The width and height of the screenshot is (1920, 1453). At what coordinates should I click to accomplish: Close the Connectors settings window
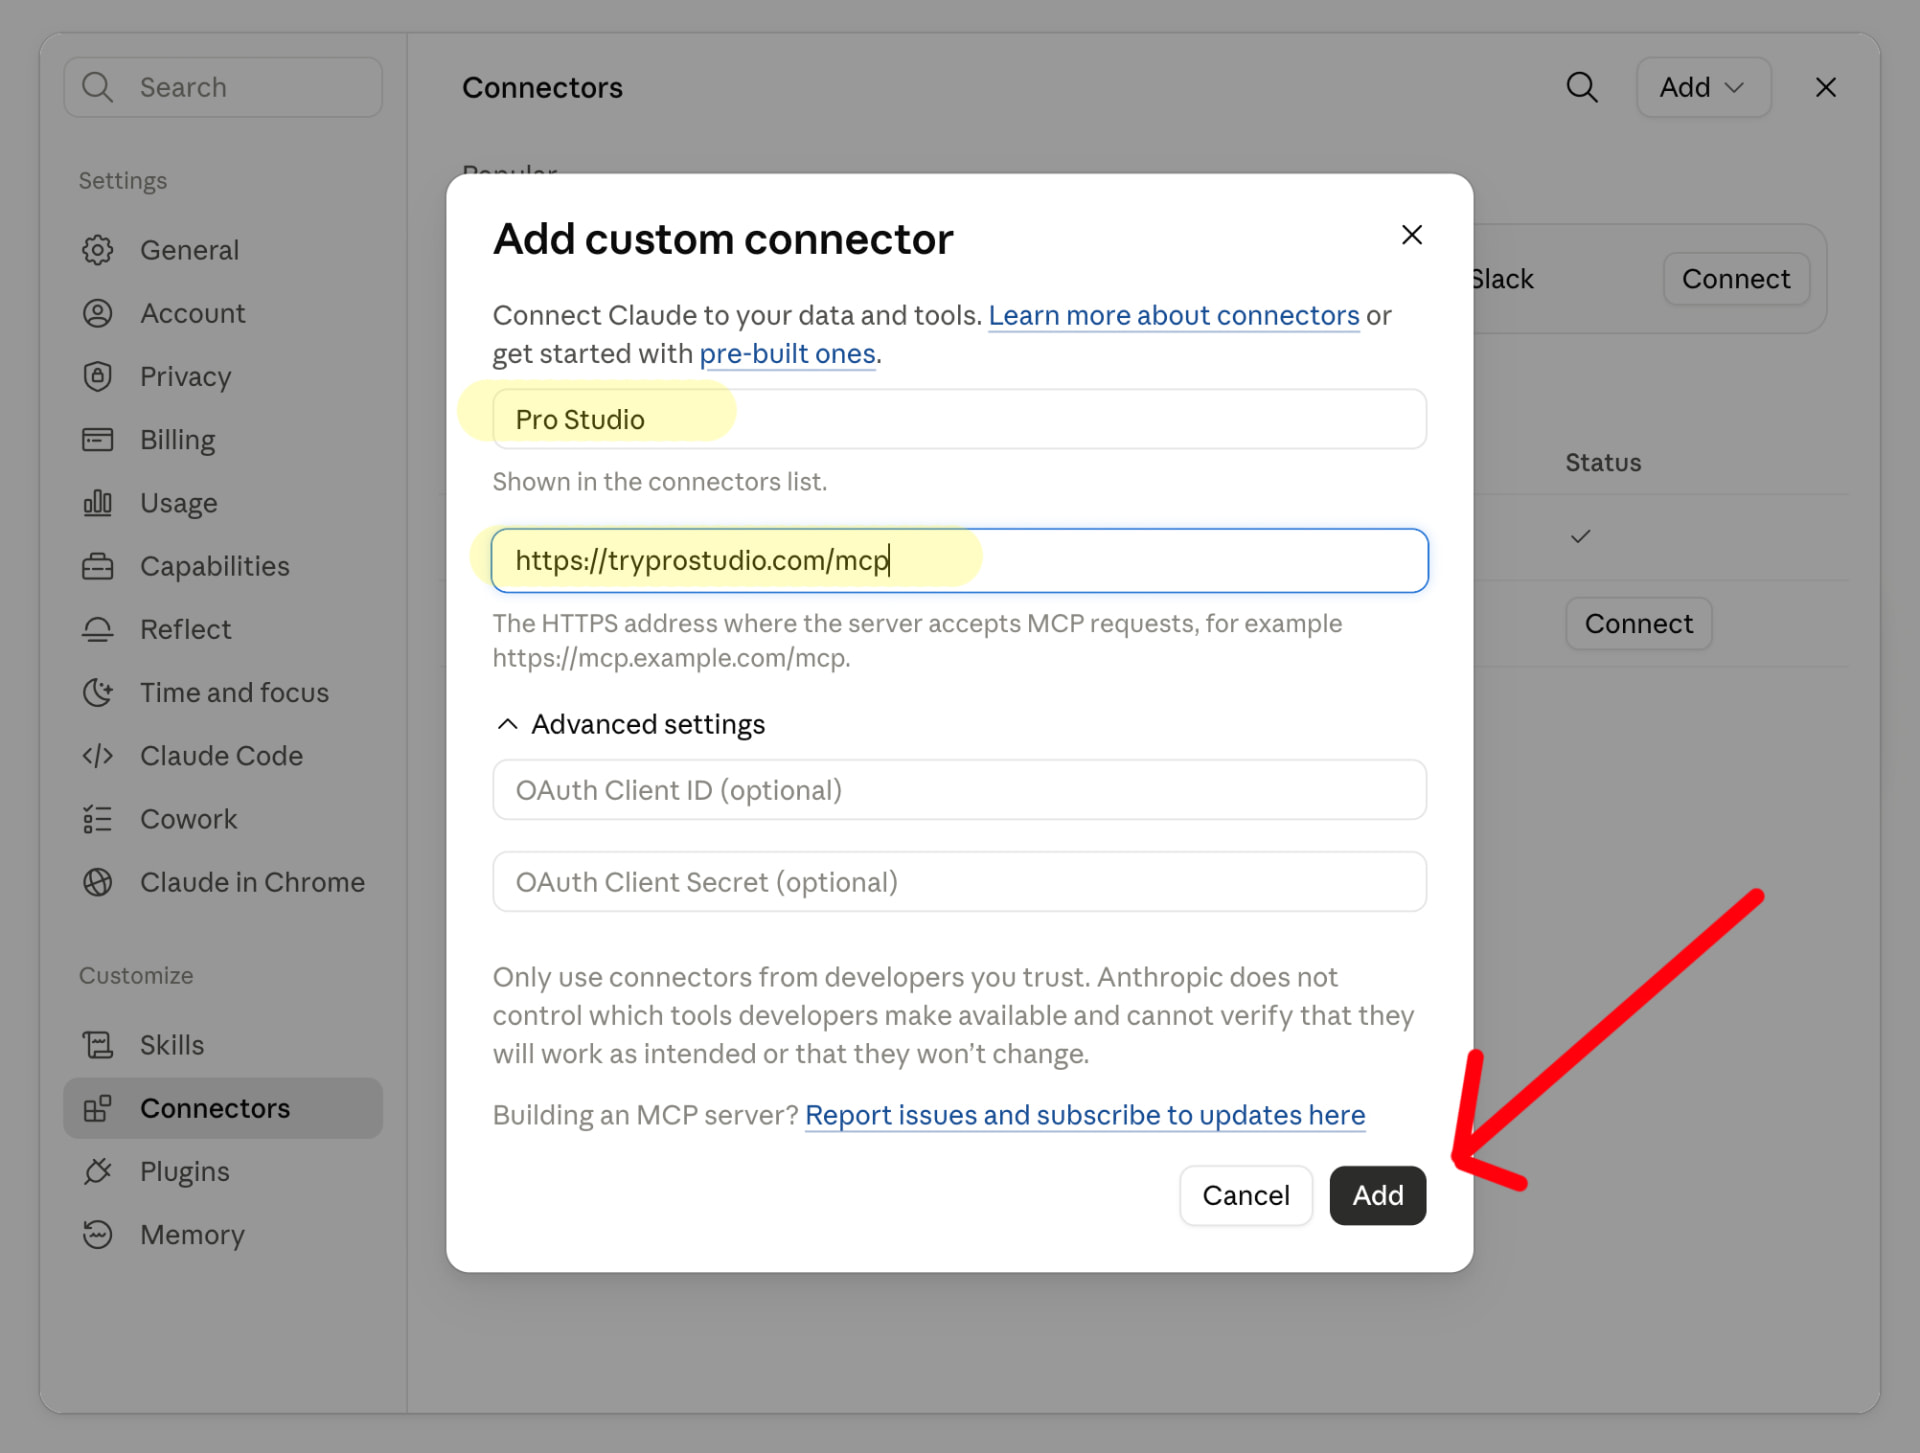1825,87
